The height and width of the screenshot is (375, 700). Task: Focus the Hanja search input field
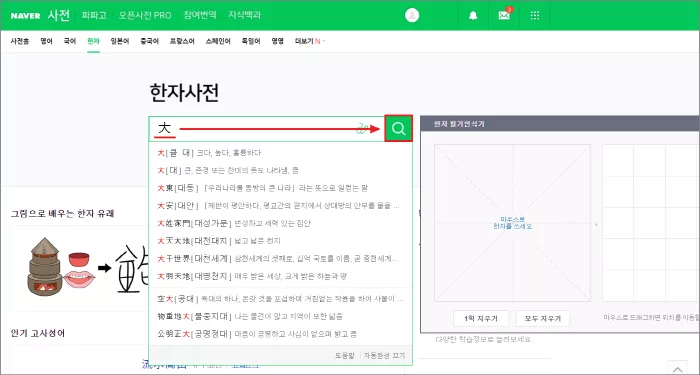(267, 129)
